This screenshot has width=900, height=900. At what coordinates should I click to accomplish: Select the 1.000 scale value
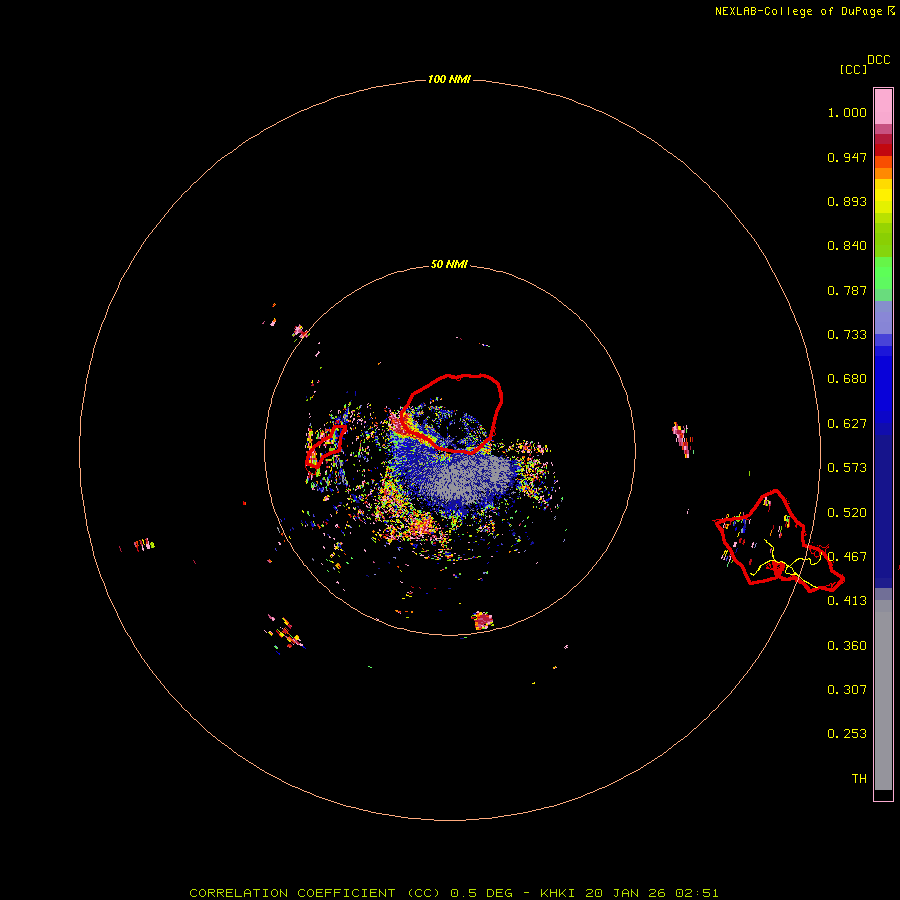(847, 112)
